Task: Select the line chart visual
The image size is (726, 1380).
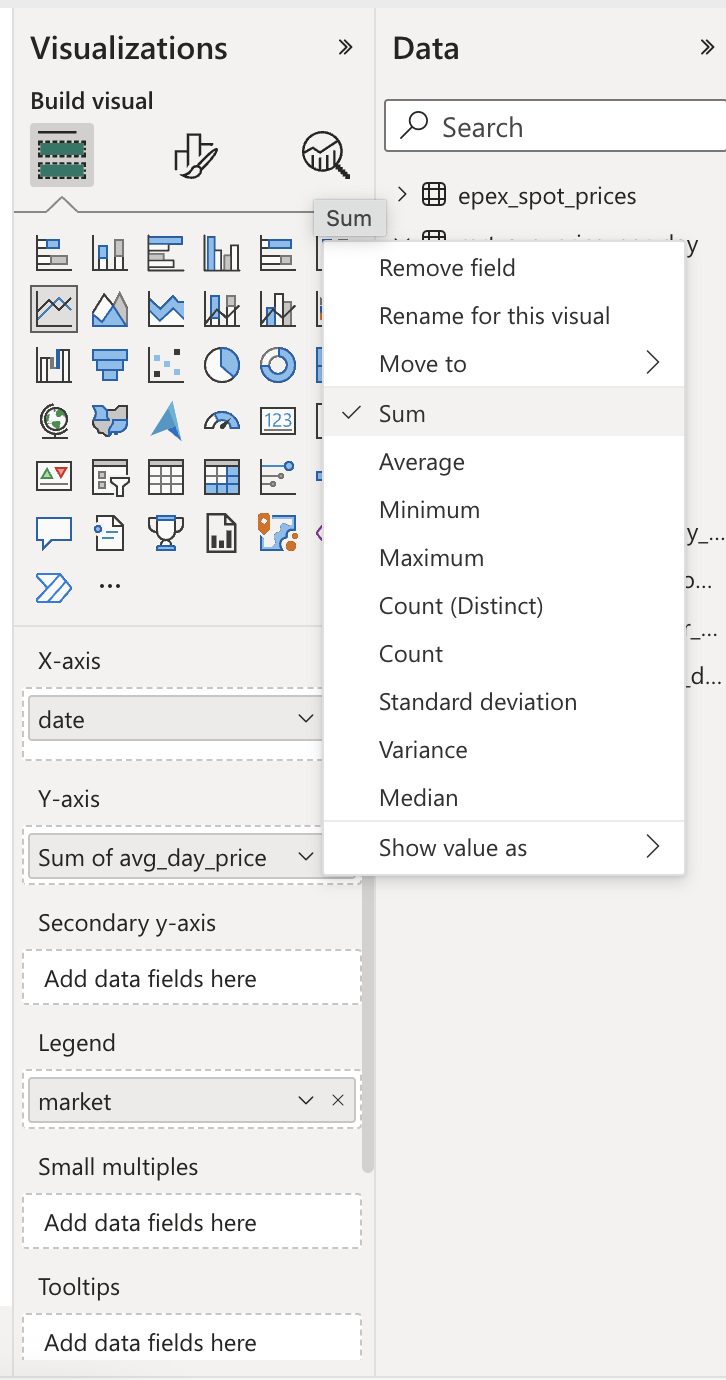Action: (x=54, y=308)
